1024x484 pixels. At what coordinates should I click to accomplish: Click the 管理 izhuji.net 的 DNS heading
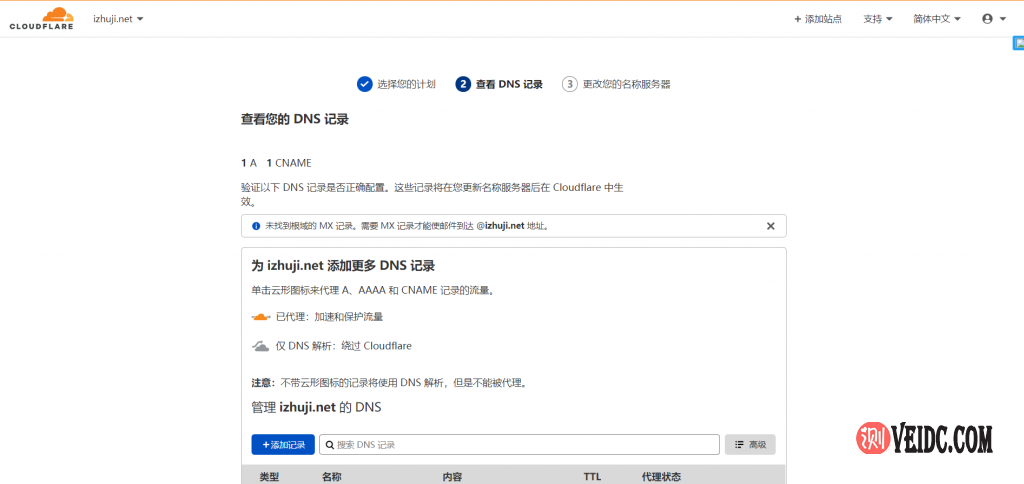(316, 408)
